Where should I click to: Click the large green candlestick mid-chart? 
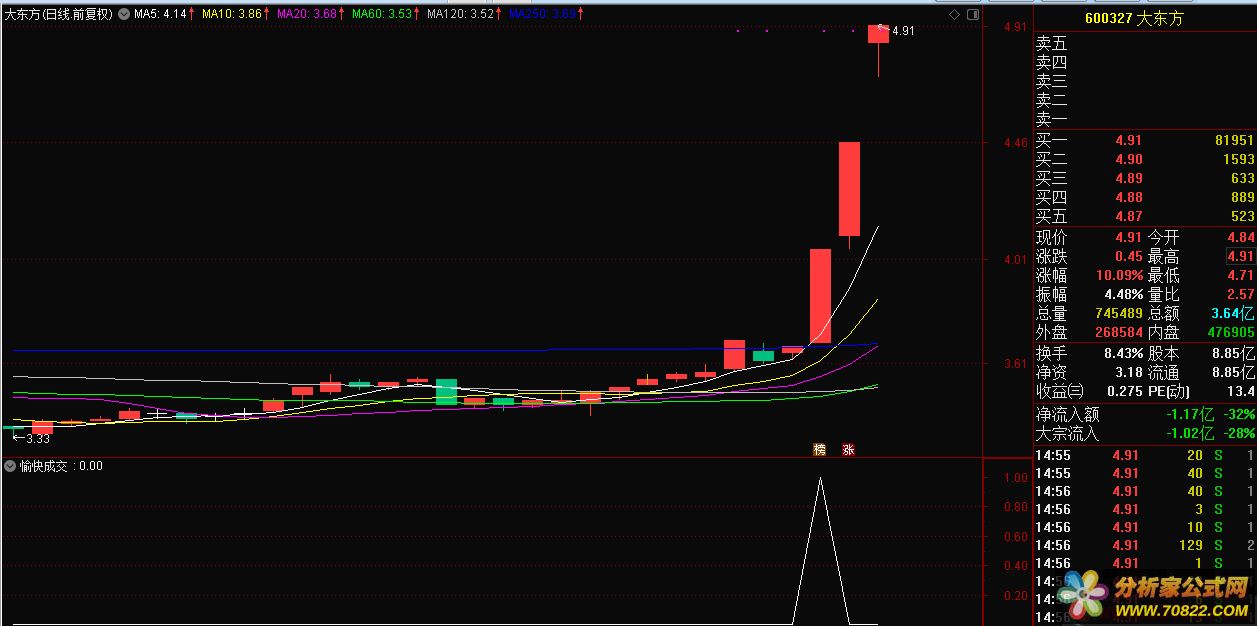(446, 391)
